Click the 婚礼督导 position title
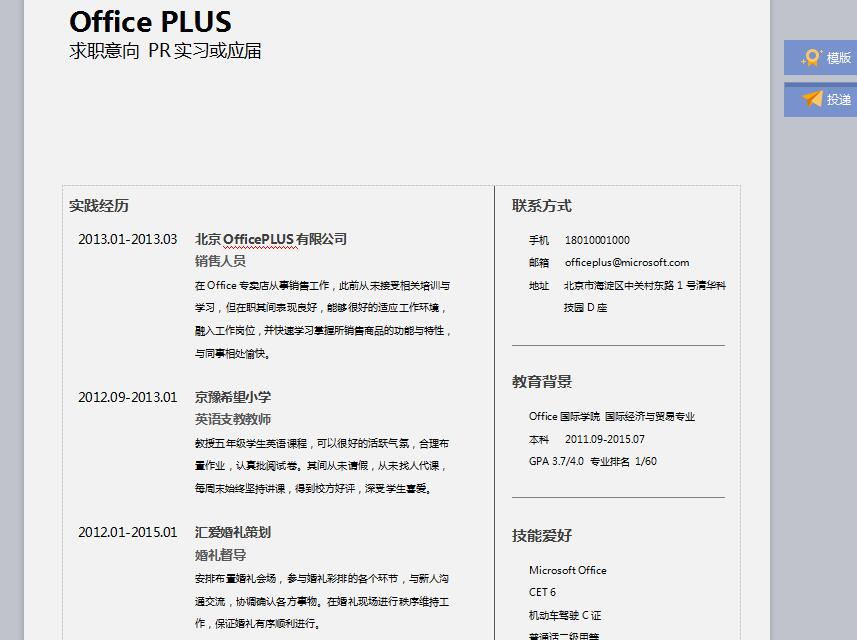 pos(220,554)
